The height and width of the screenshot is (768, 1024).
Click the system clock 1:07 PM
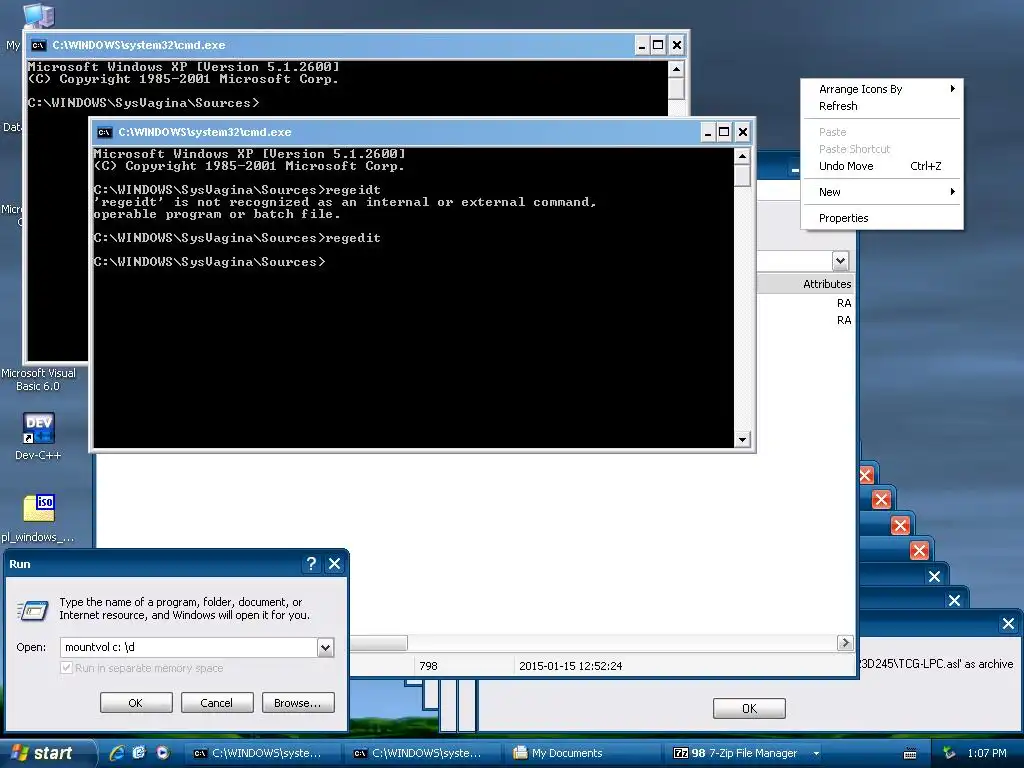(987, 754)
